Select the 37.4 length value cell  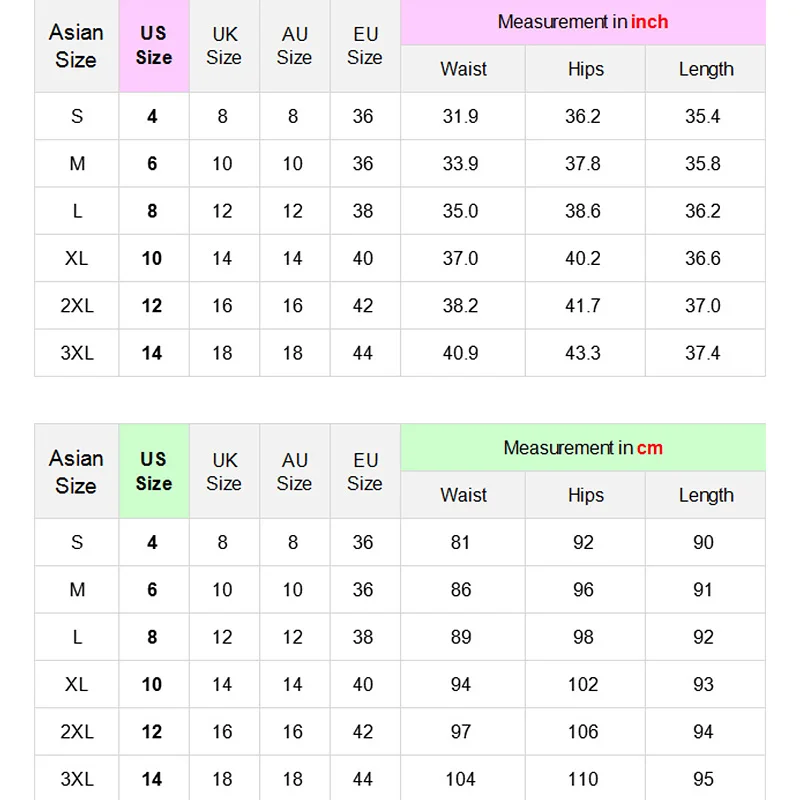[x=703, y=353]
